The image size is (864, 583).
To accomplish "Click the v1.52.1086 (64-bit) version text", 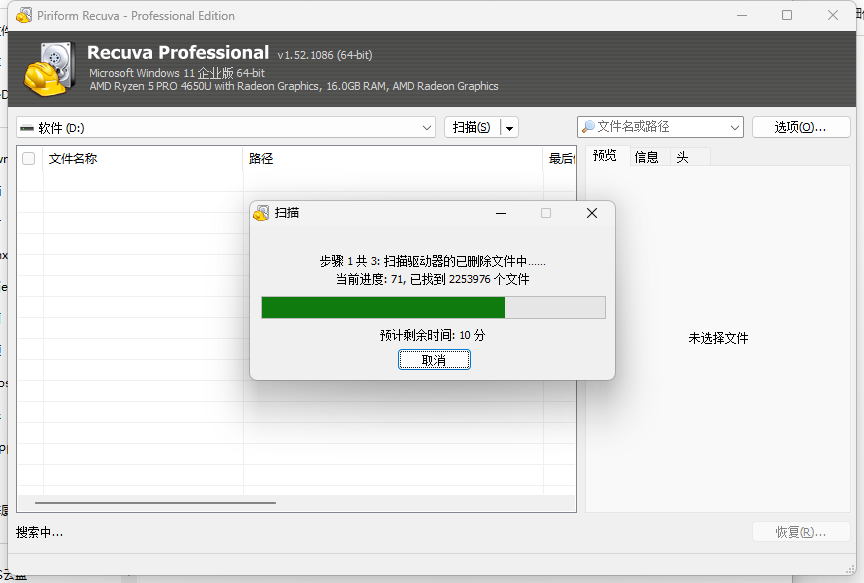I will click(325, 55).
